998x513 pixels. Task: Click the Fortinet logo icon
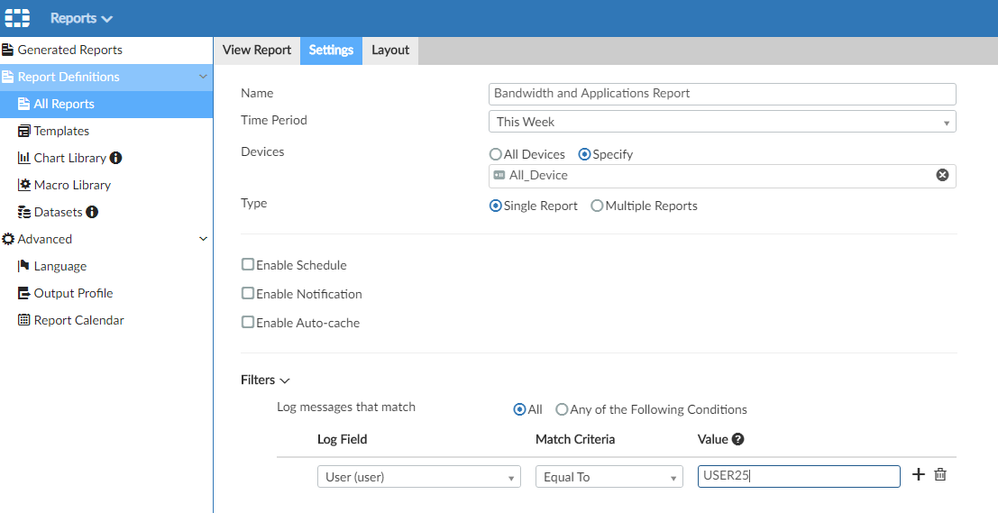point(18,18)
